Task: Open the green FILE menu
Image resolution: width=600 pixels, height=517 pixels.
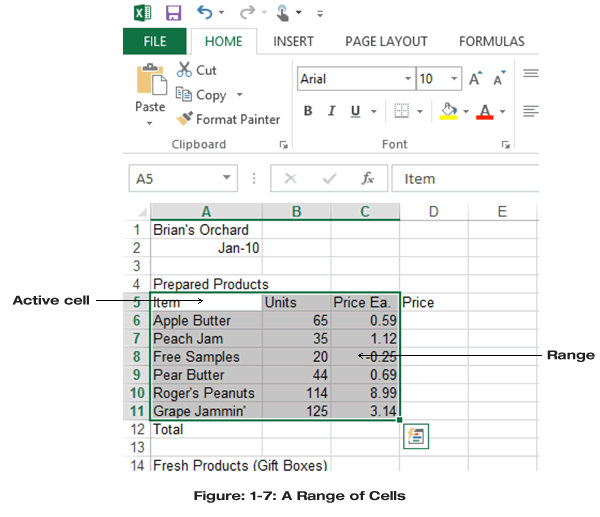Action: click(x=154, y=41)
